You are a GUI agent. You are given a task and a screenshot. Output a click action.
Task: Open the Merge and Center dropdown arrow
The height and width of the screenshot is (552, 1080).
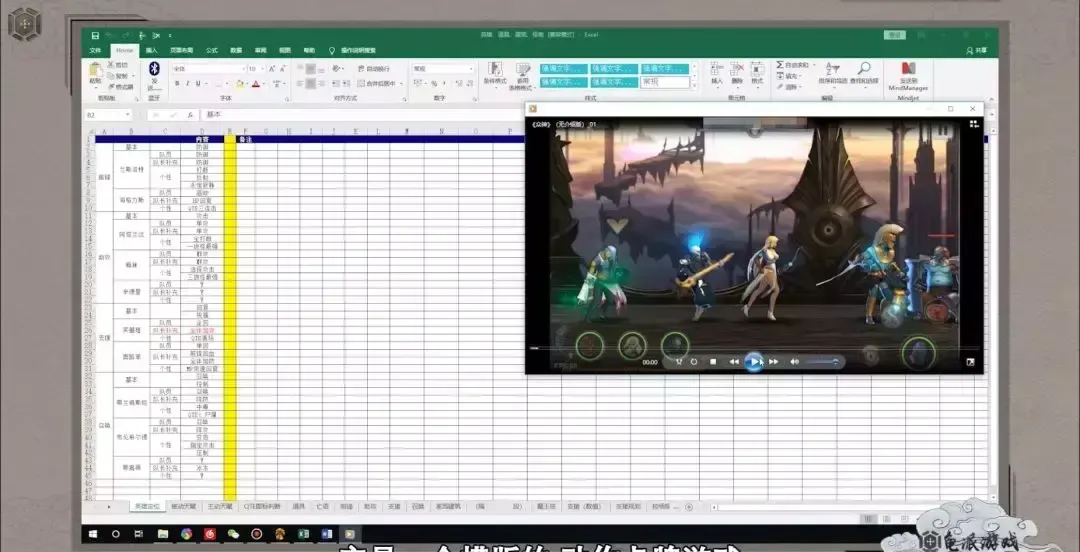[402, 83]
